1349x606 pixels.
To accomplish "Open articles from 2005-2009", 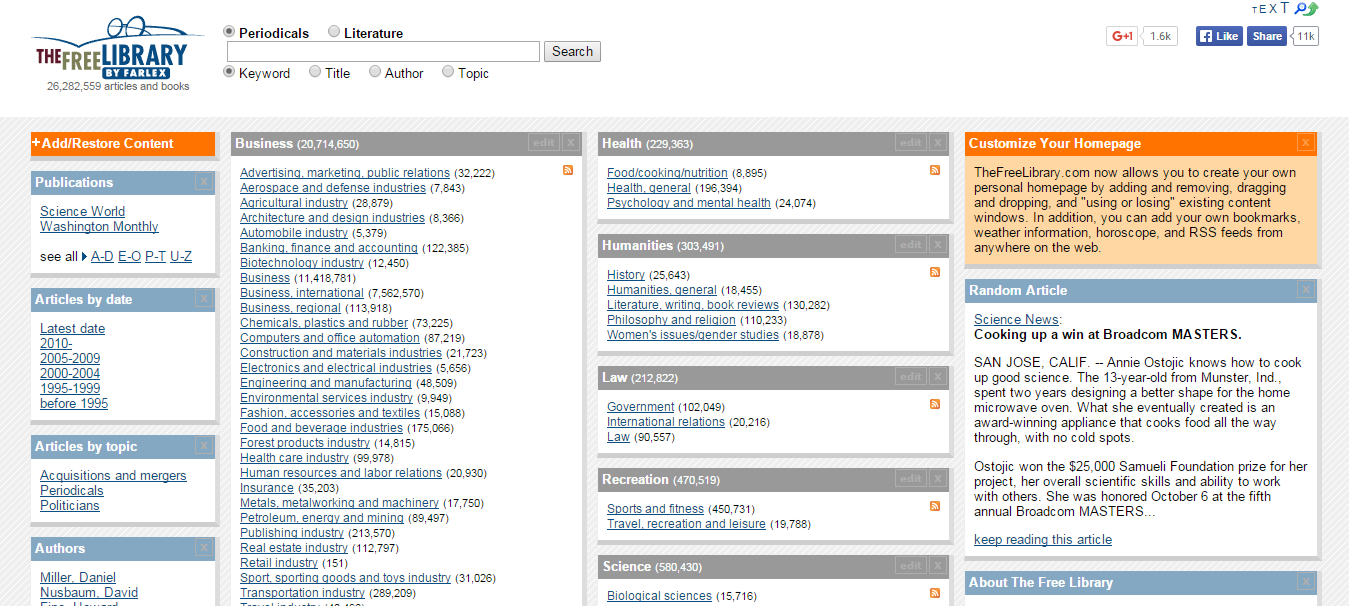I will [x=70, y=359].
